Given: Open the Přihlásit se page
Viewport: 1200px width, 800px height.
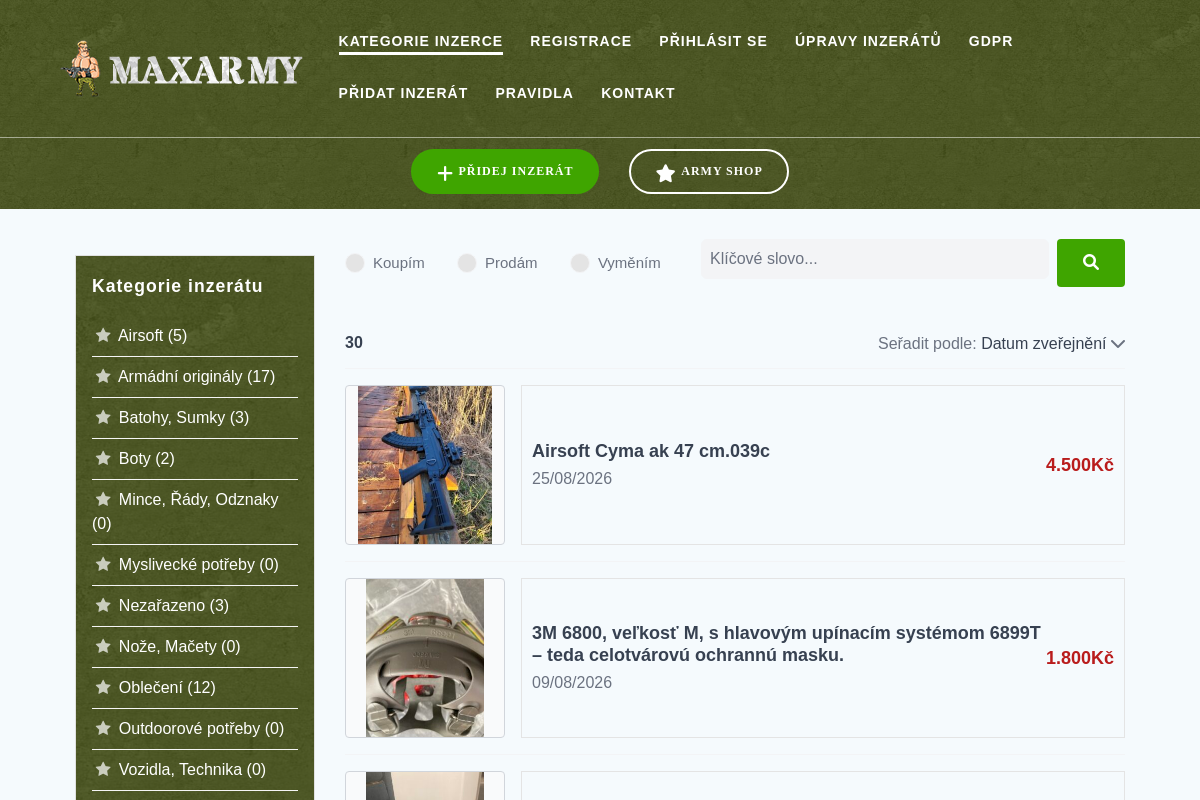Looking at the screenshot, I should (x=713, y=41).
